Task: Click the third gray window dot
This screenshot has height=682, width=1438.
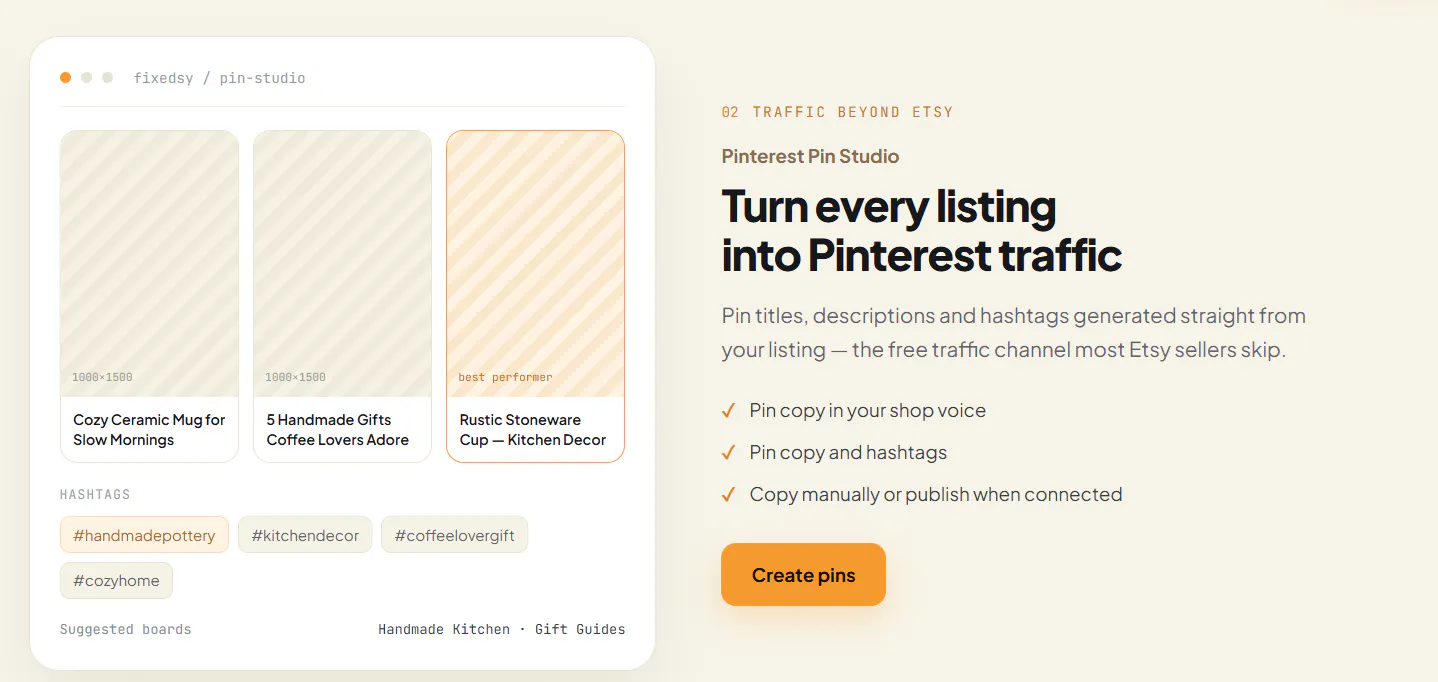Action: coord(108,77)
